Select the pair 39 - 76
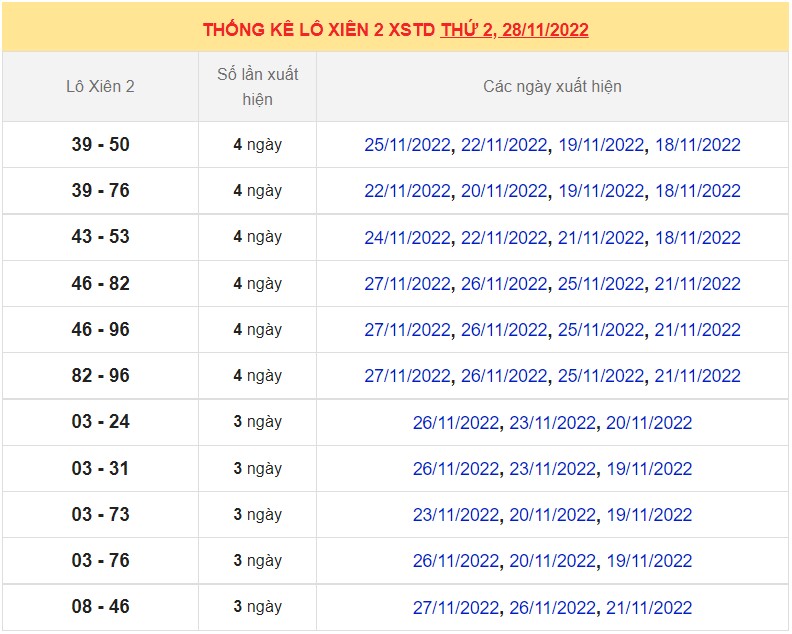Viewport: 792px width, 634px height. [x=101, y=190]
